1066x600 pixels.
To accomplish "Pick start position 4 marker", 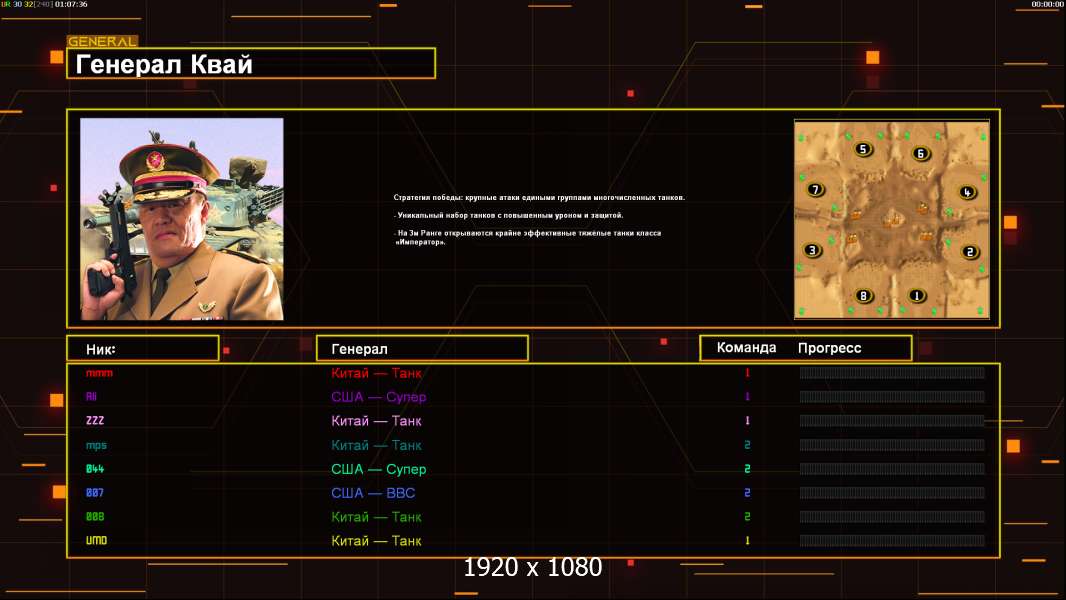I will pyautogui.click(x=967, y=192).
